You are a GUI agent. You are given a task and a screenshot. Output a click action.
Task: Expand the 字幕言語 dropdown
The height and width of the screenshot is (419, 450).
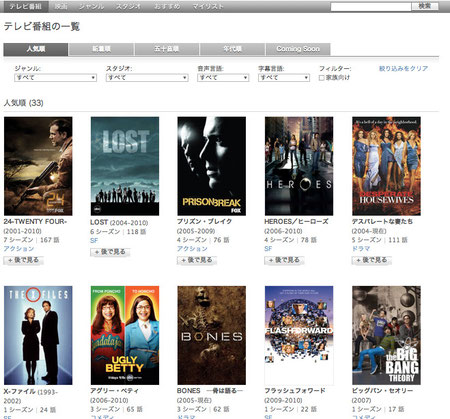(x=284, y=78)
